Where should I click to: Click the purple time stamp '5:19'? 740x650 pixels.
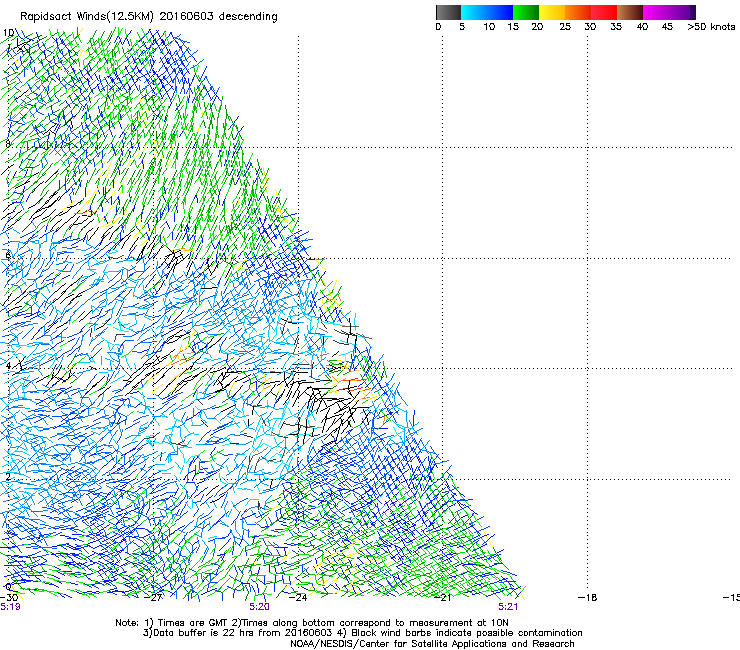coord(10,607)
